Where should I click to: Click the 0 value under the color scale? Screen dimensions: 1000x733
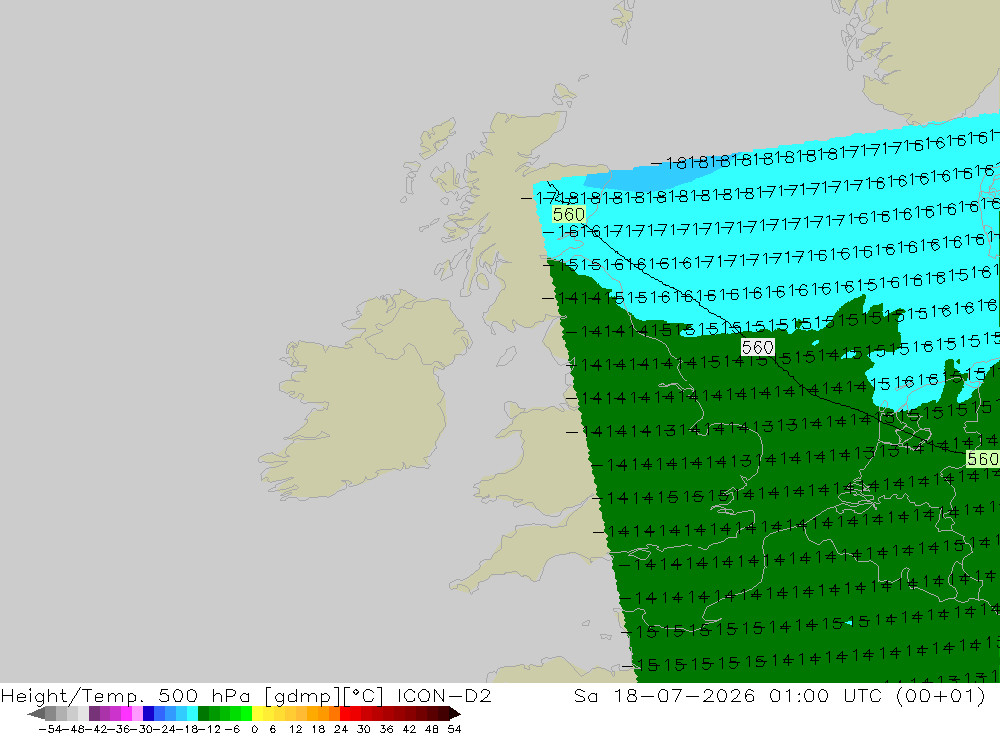(254, 729)
